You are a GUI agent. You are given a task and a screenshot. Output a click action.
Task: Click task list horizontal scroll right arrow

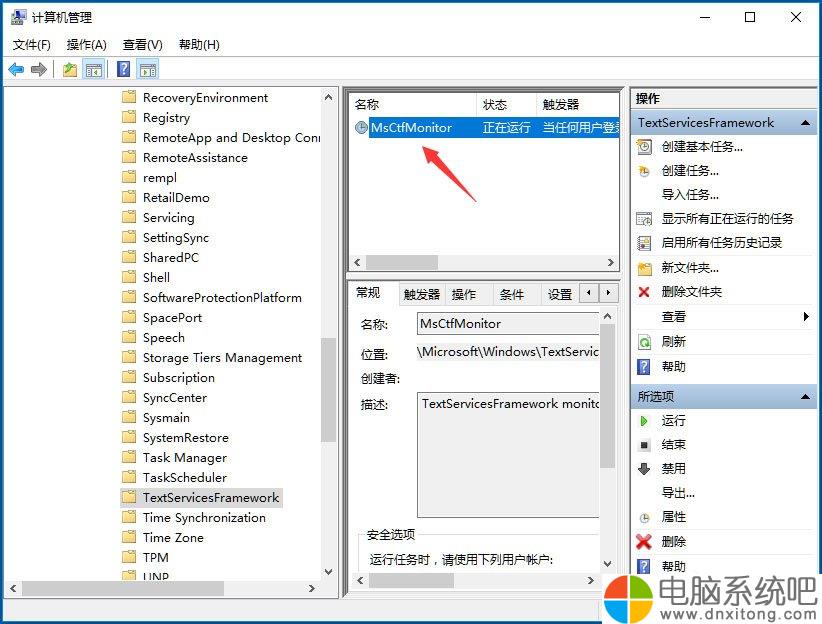(611, 262)
